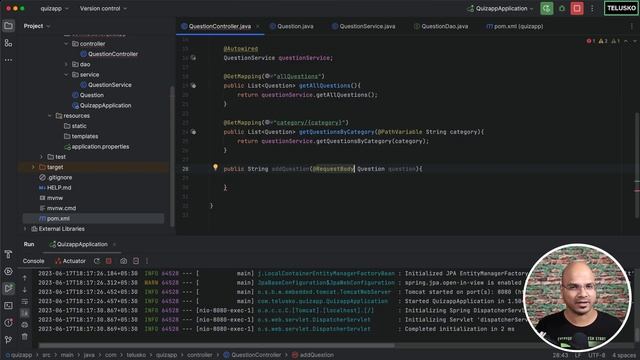Click the LF line separator in status bar
Viewport: 640px width, 360px height.
578,356
